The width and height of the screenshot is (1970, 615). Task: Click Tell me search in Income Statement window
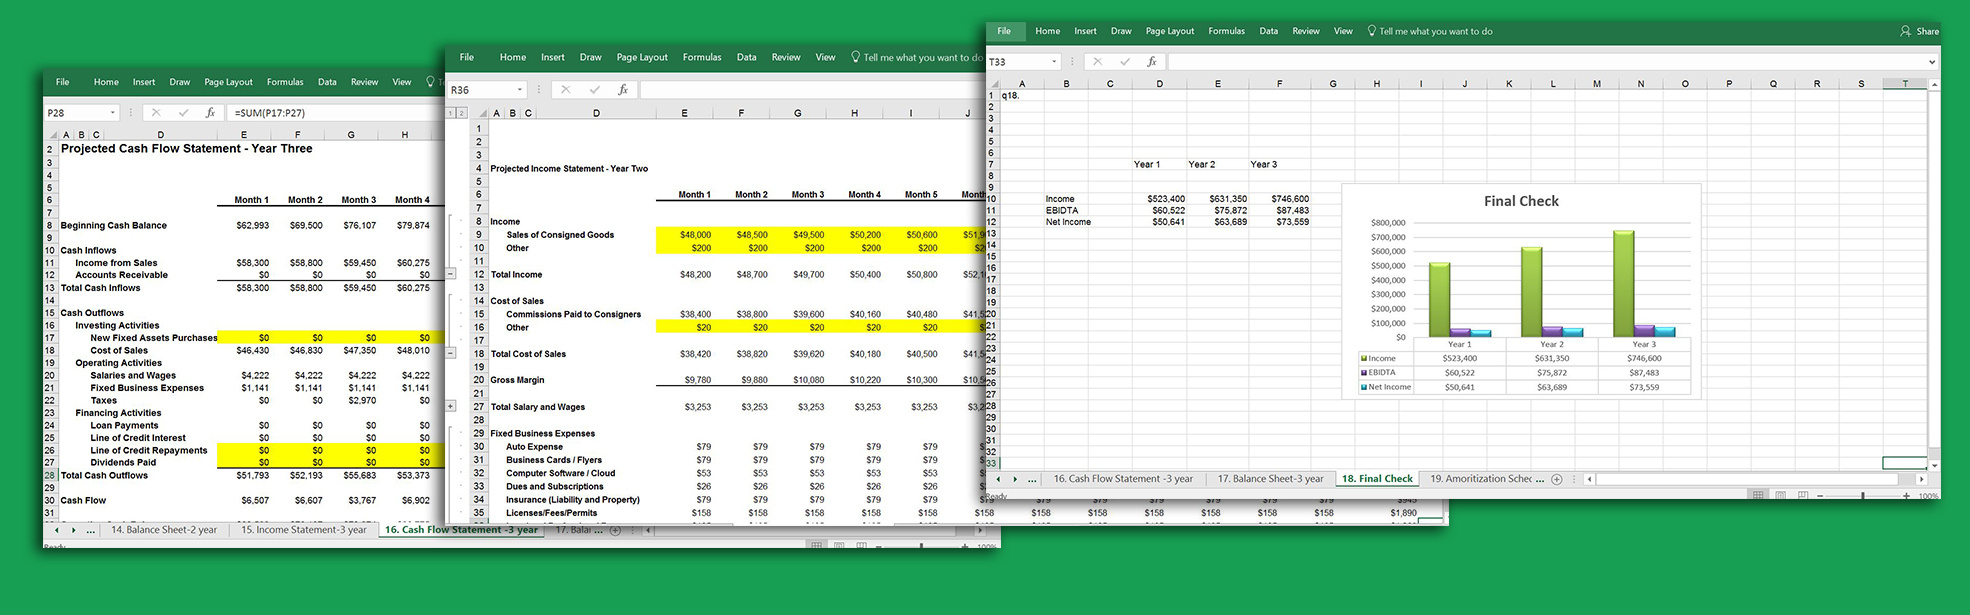(916, 57)
